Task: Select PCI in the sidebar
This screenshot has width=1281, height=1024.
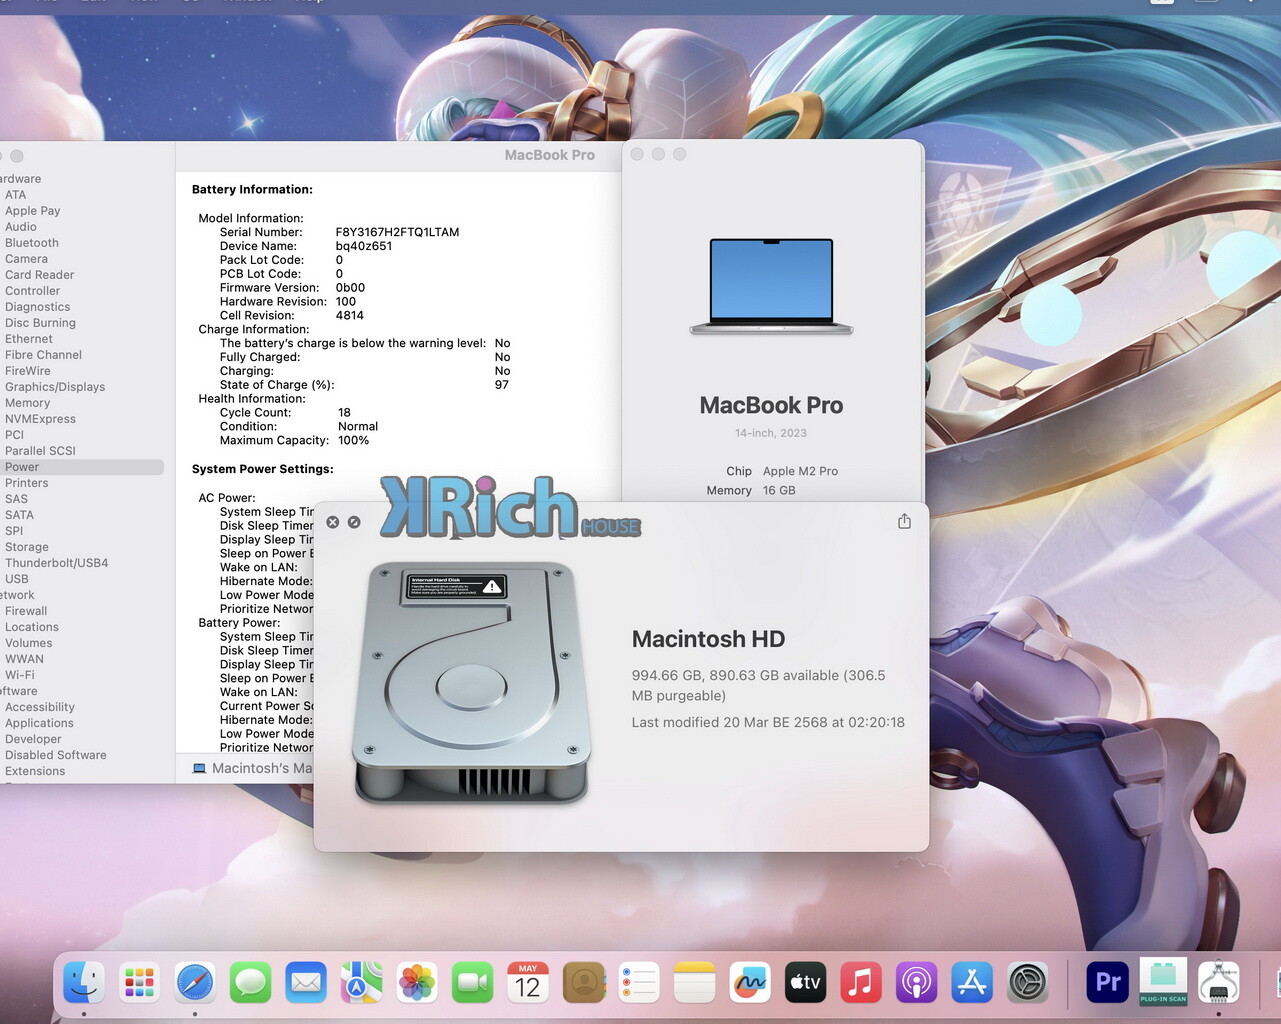Action: click(x=14, y=435)
